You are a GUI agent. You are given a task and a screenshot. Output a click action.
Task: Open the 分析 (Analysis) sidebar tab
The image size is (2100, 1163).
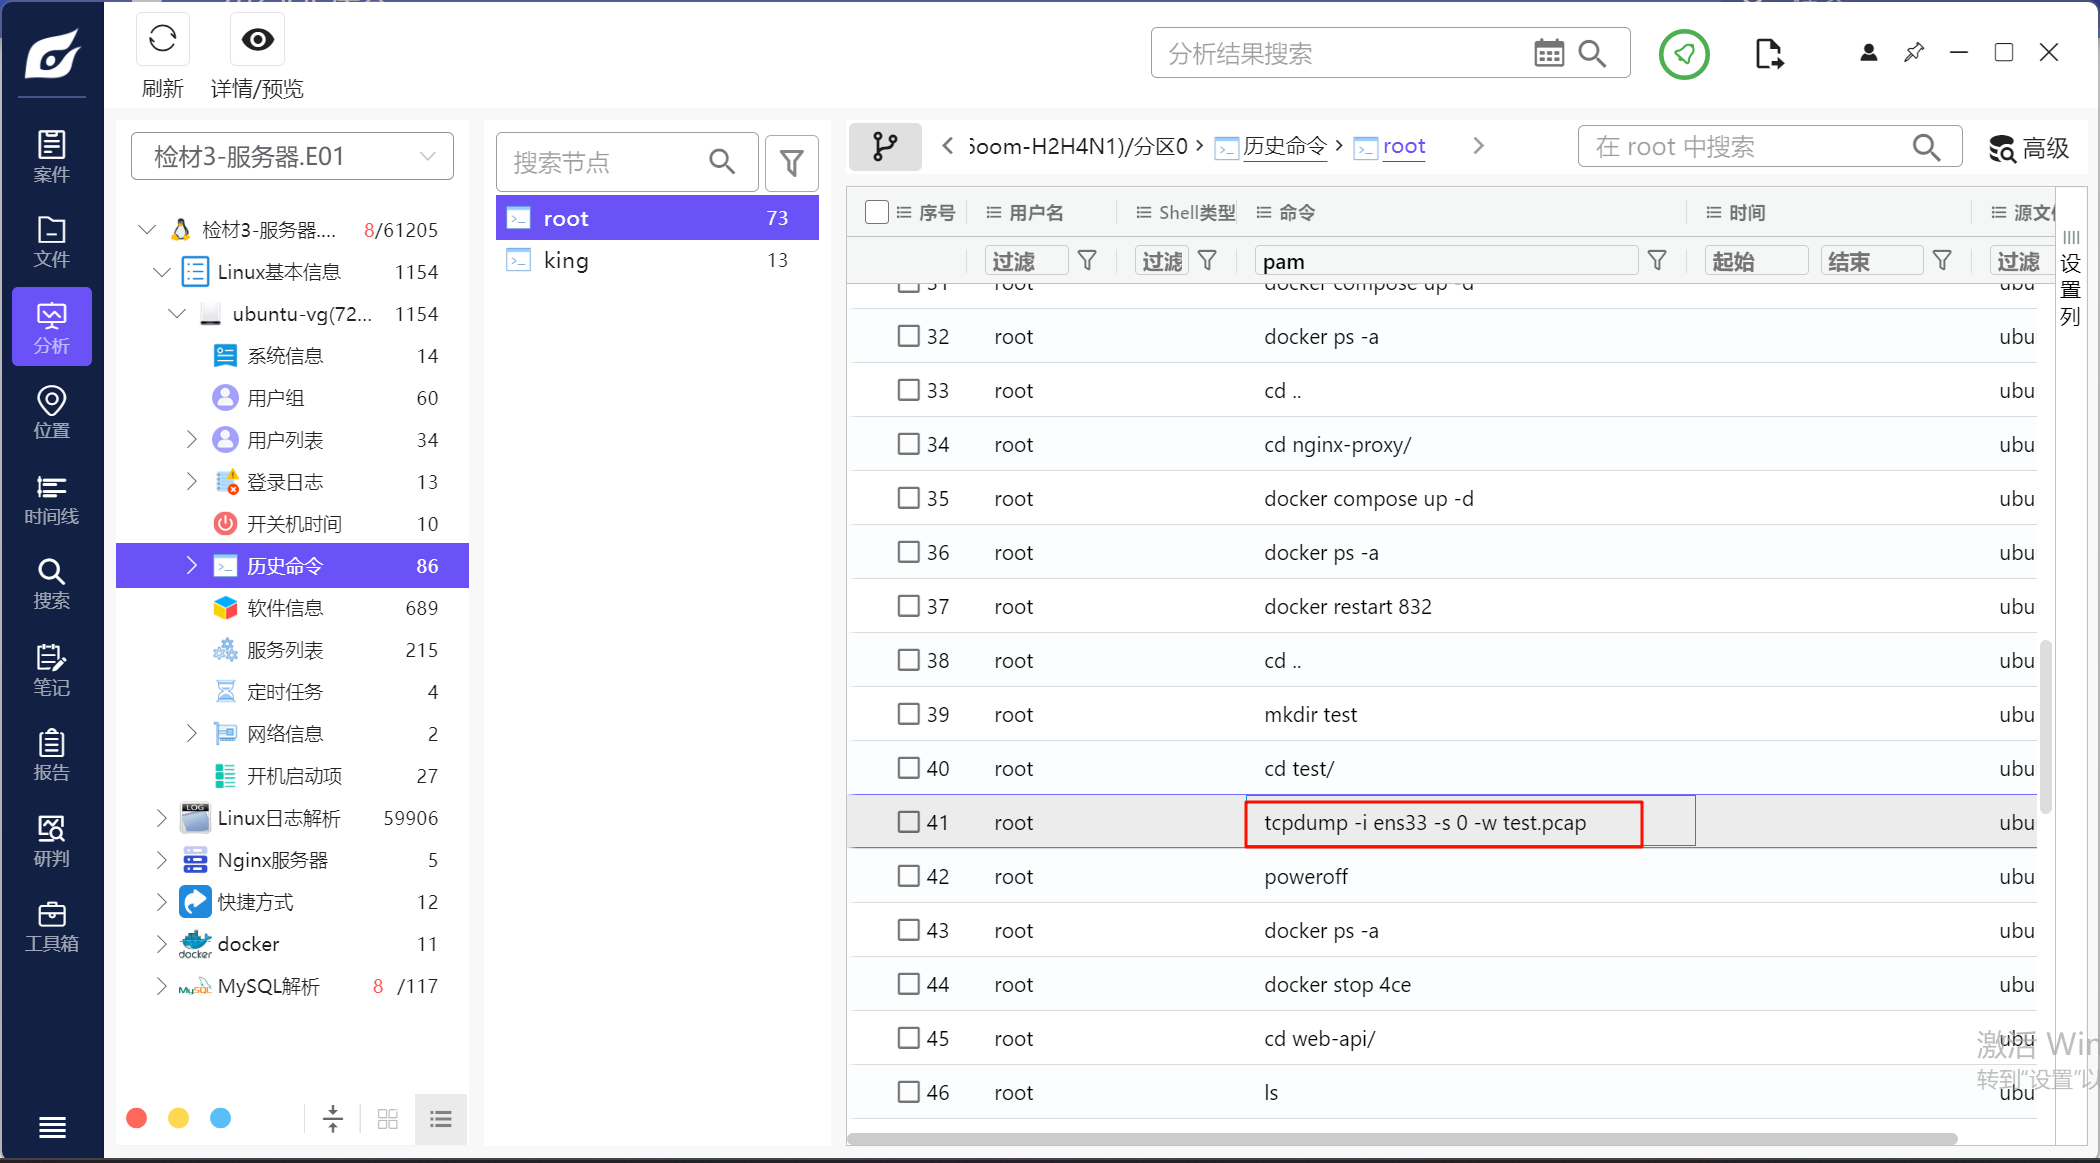[51, 328]
